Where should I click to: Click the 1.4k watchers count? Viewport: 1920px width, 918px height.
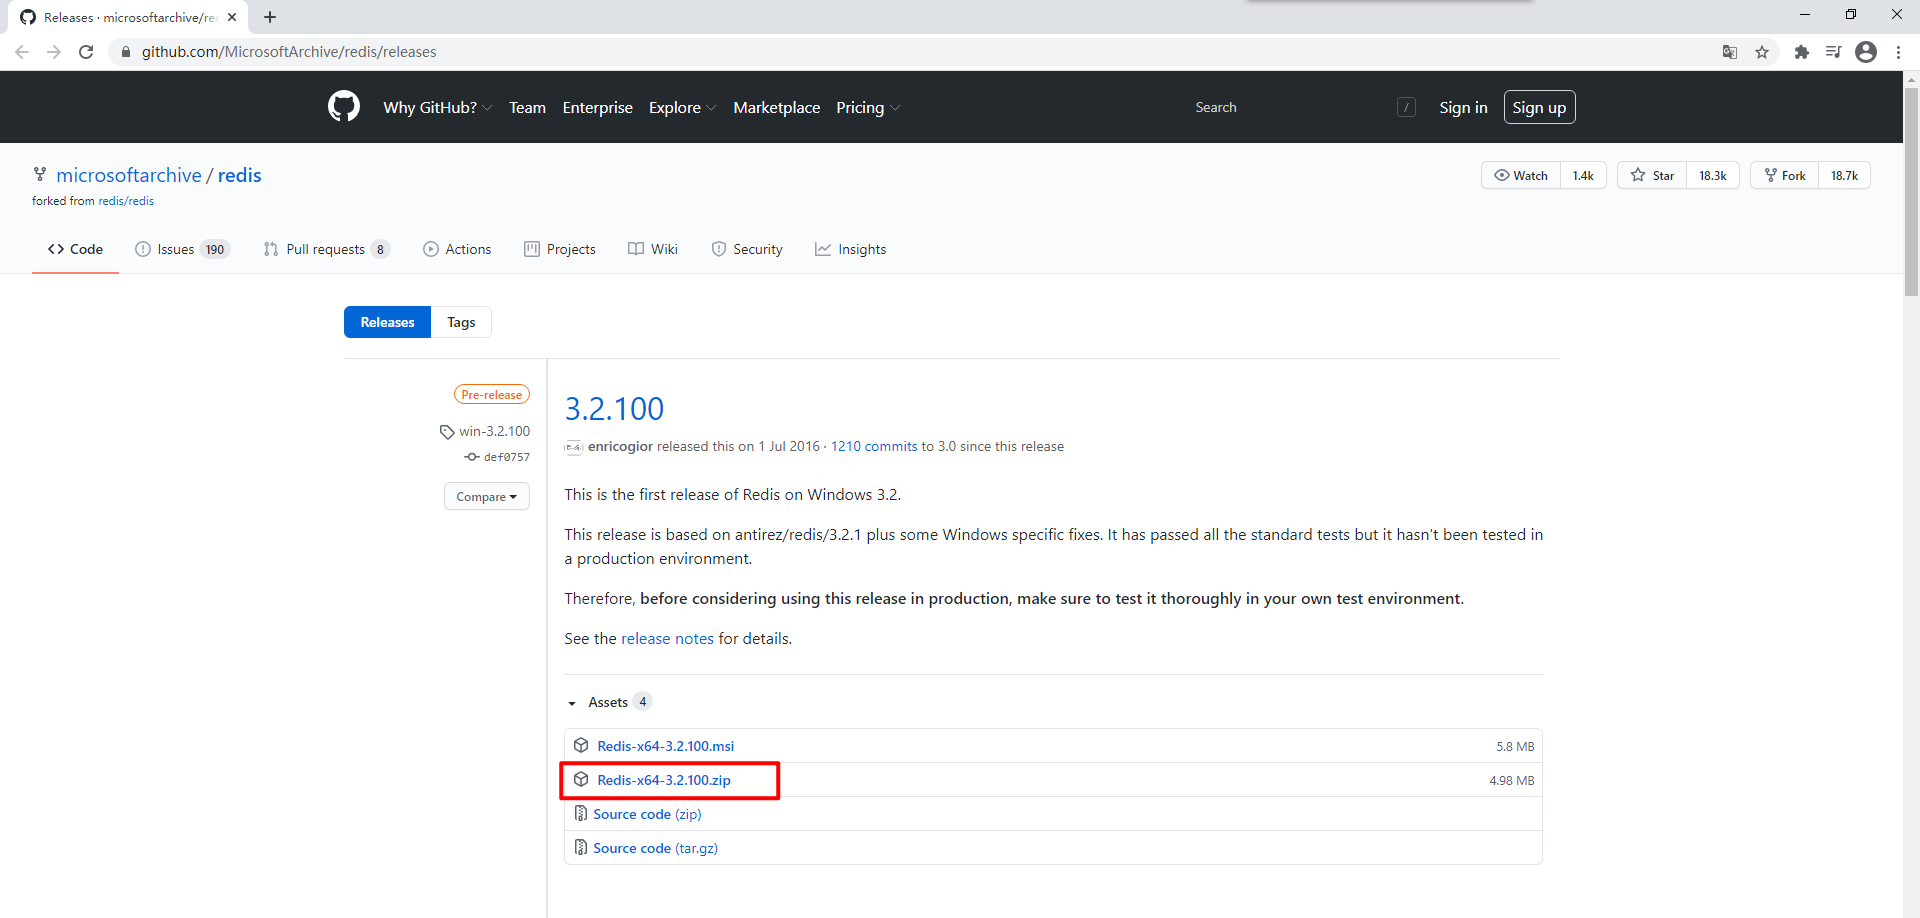tap(1583, 175)
